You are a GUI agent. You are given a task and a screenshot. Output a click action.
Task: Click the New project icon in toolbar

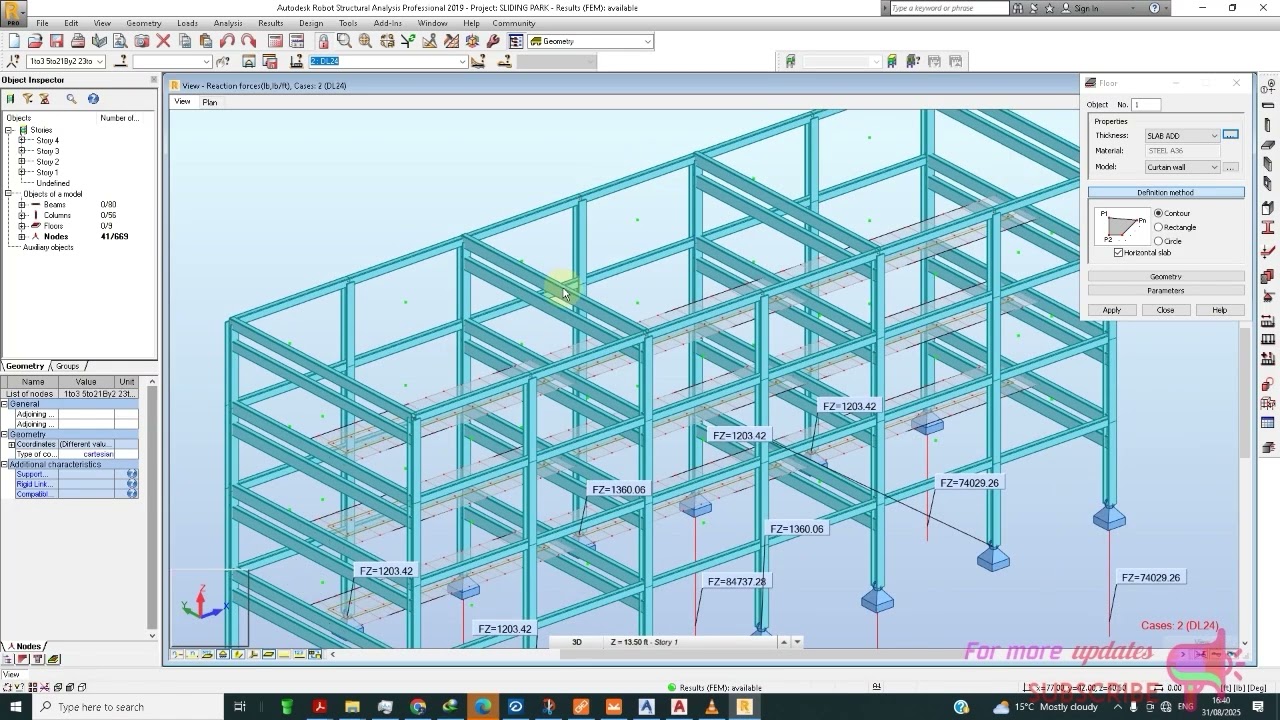[x=14, y=41]
